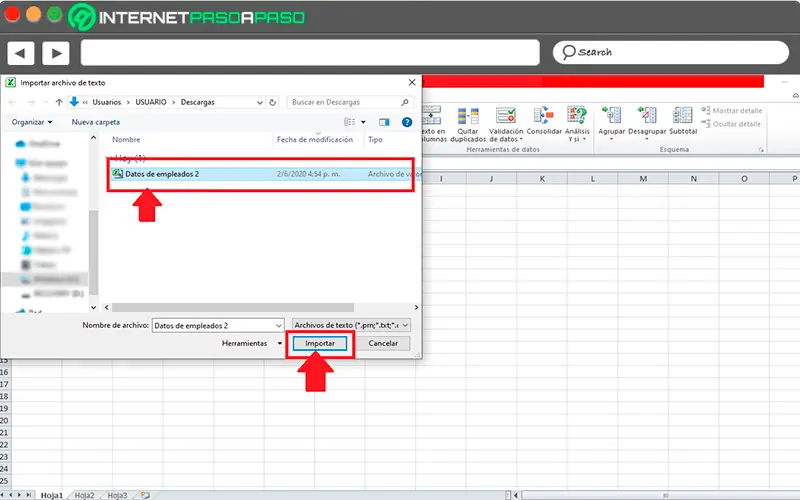Click the file list scroll right arrow

click(416, 307)
